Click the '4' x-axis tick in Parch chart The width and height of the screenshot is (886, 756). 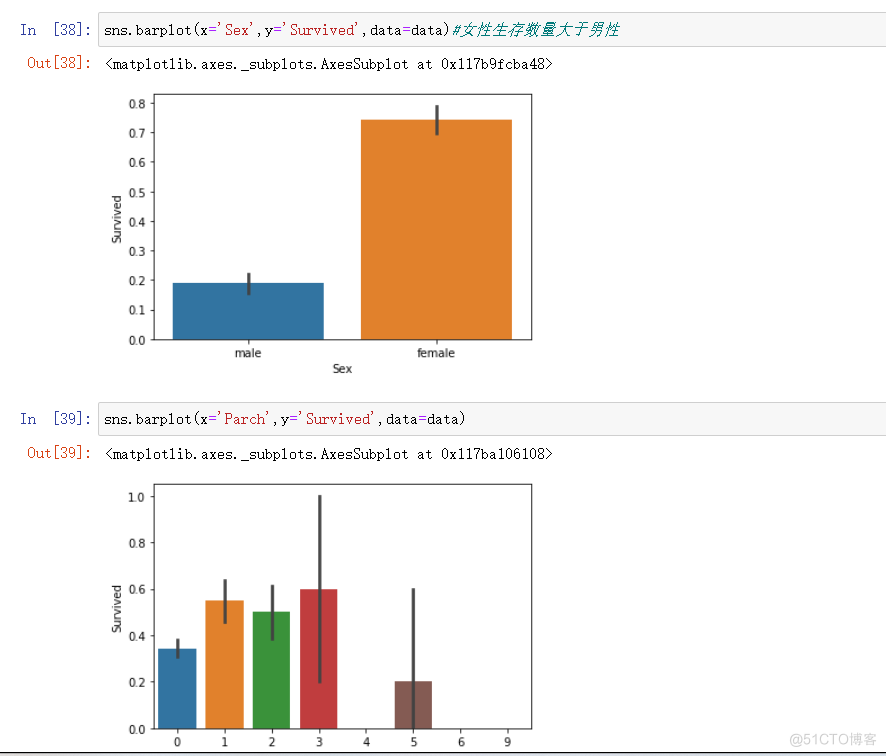366,742
